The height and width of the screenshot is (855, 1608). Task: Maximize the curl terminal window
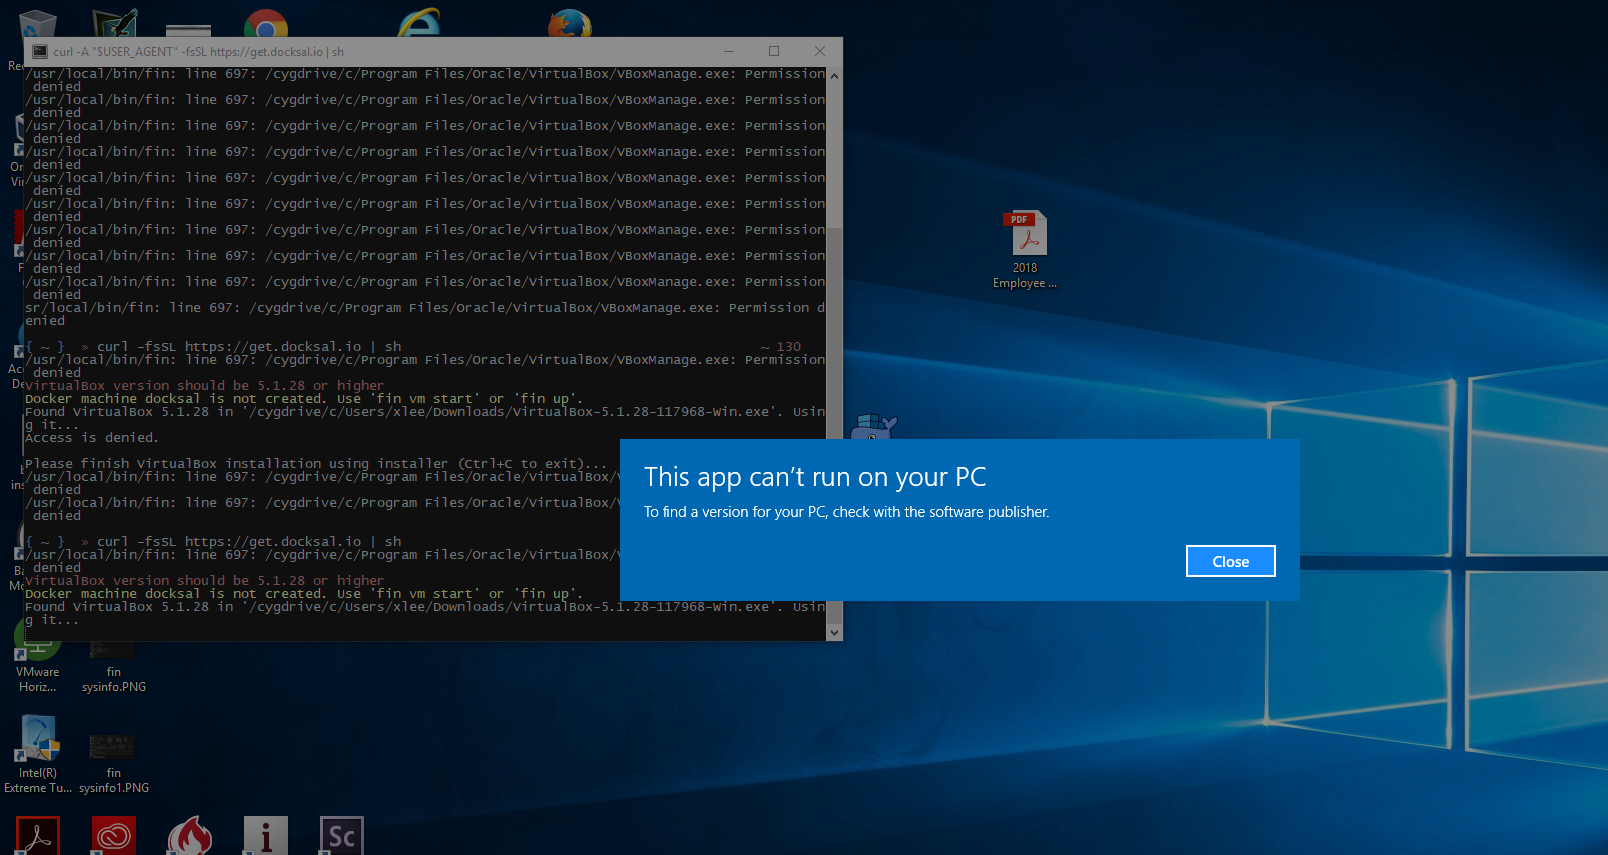click(774, 51)
